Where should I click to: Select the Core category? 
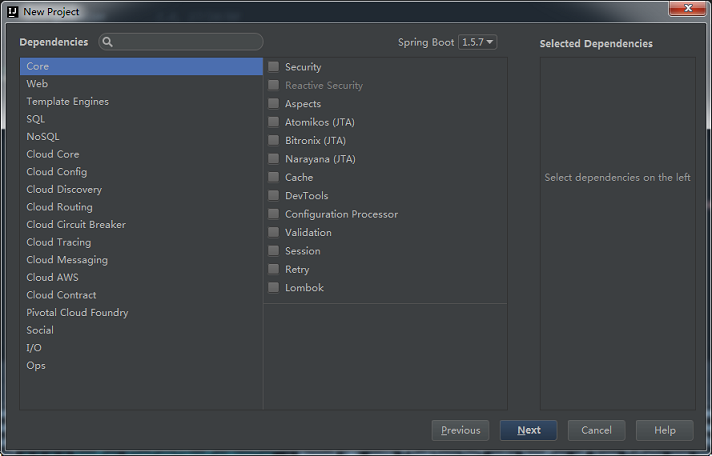point(141,66)
